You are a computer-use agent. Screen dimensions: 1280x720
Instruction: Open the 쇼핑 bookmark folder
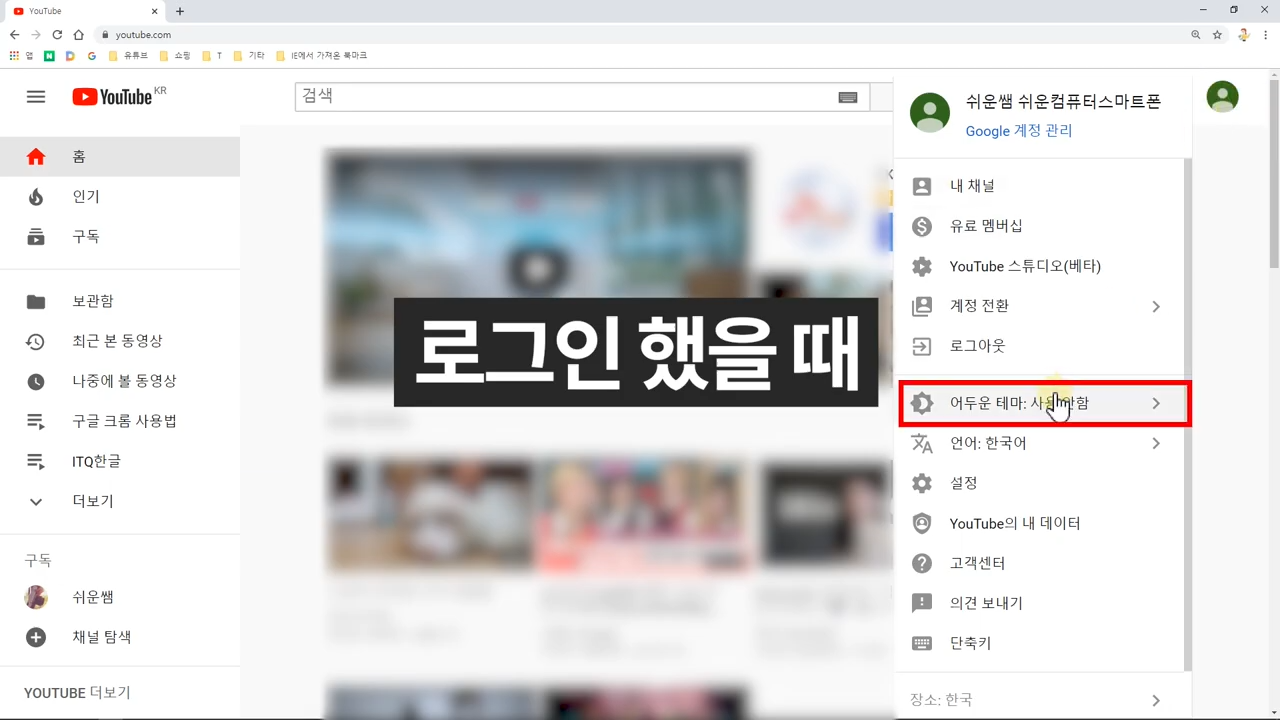(175, 56)
